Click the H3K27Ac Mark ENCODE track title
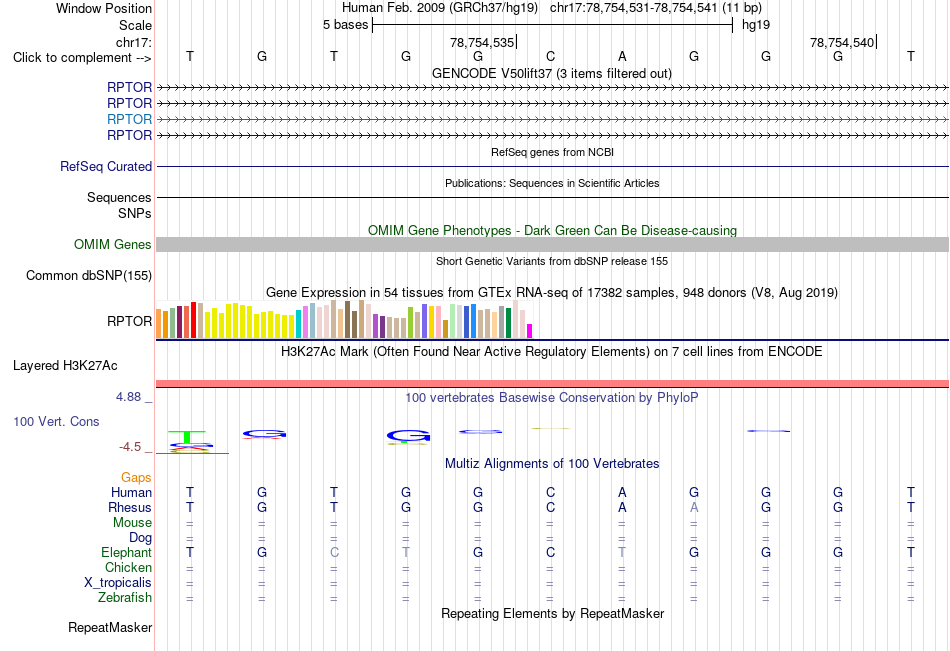950x651 pixels. point(551,352)
